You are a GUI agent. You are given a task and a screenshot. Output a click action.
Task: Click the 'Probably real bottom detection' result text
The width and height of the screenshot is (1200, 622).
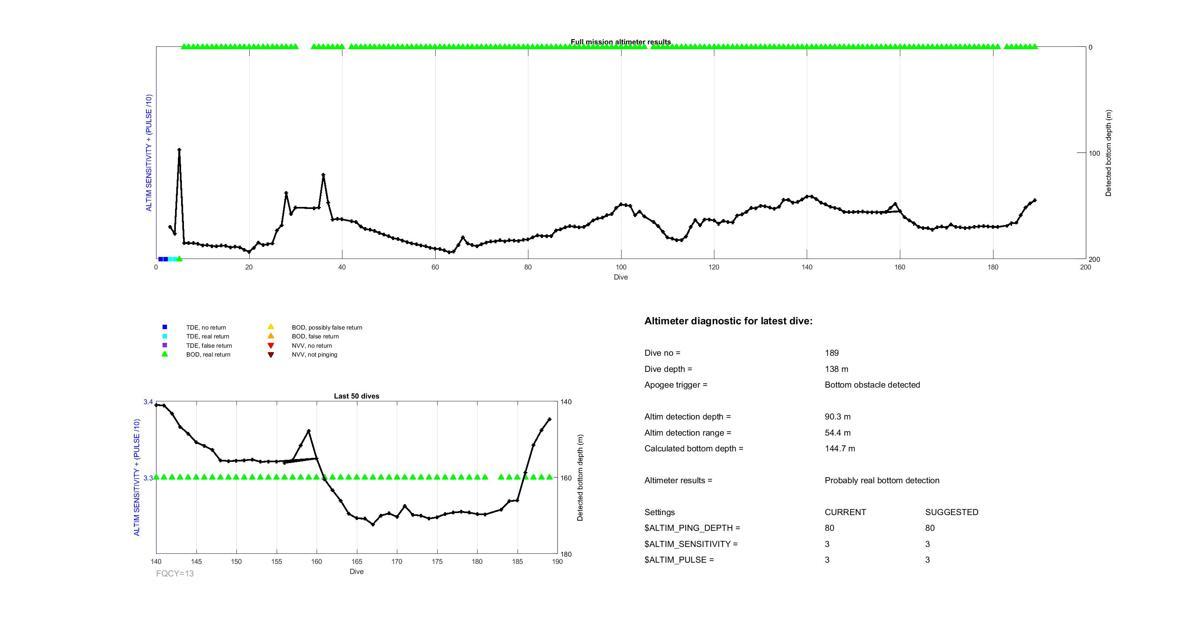(x=882, y=481)
